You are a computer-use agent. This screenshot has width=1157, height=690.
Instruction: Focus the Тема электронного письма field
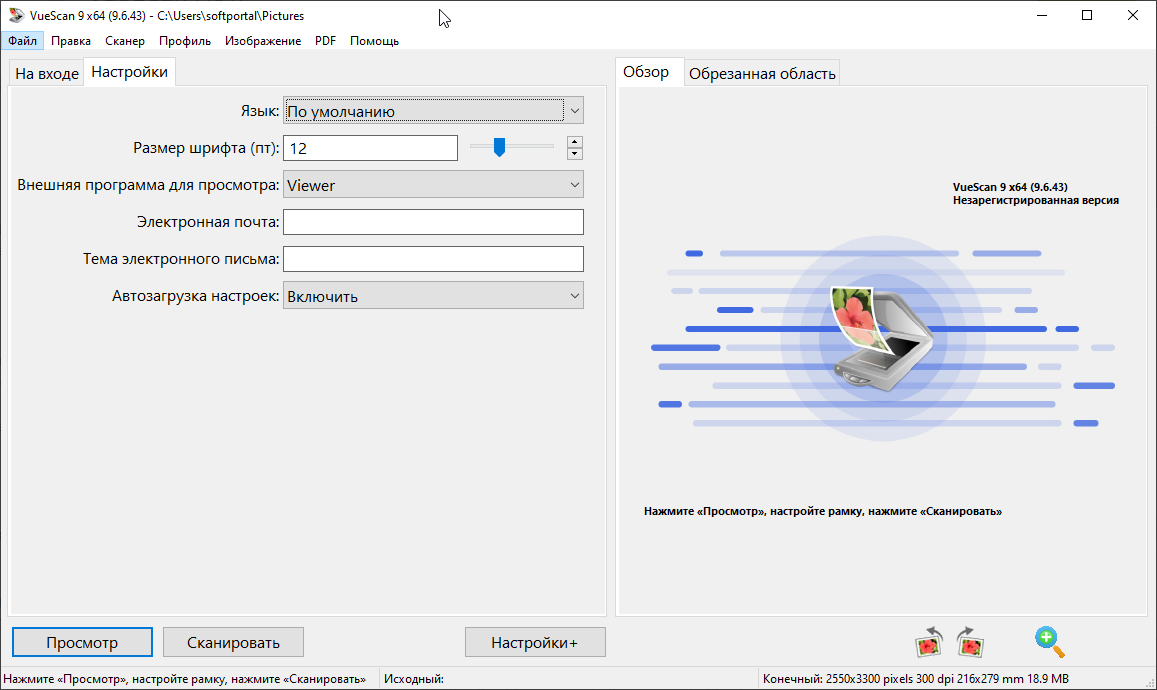[433, 258]
